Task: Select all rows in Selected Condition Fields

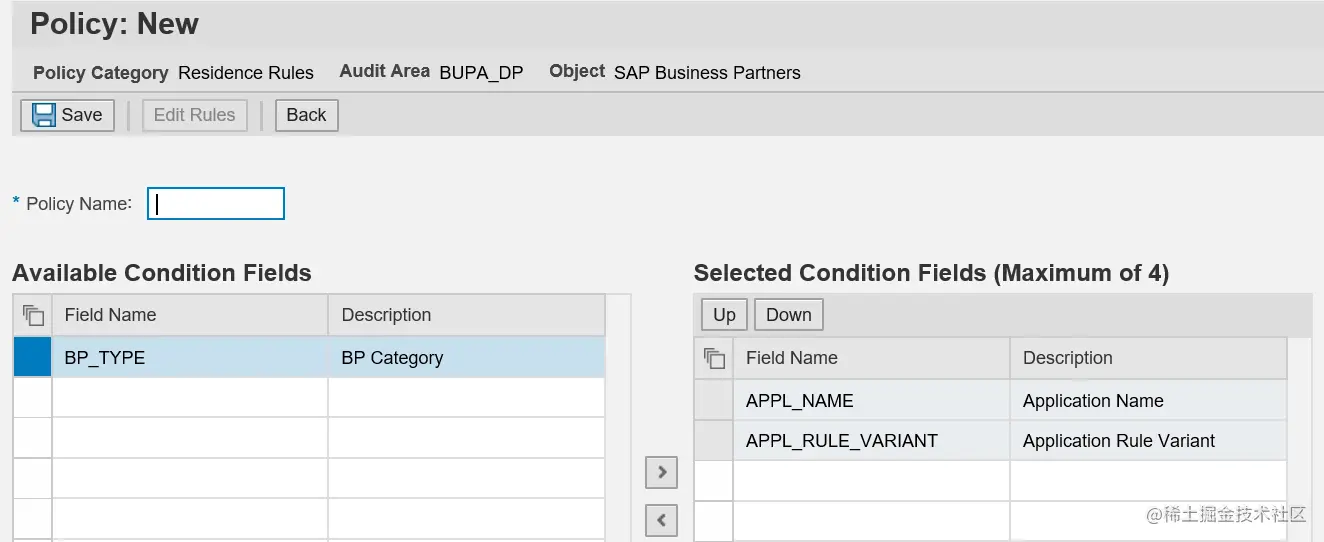Action: pos(714,358)
